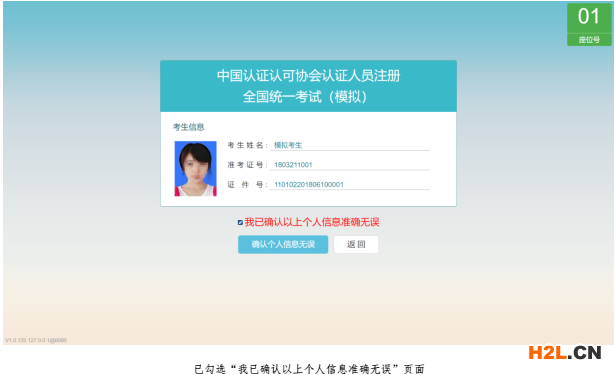Click the version number text at bottom left
The width and height of the screenshot is (615, 375).
(36, 340)
